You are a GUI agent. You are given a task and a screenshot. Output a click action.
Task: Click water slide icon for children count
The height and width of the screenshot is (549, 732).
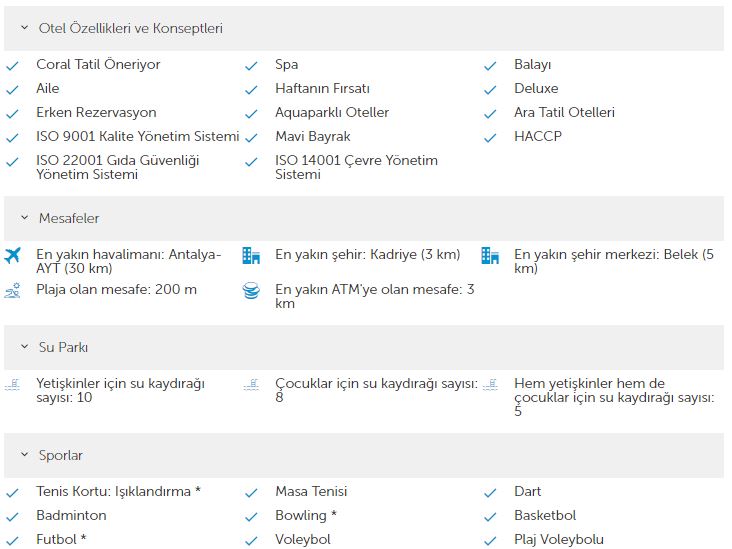point(251,385)
